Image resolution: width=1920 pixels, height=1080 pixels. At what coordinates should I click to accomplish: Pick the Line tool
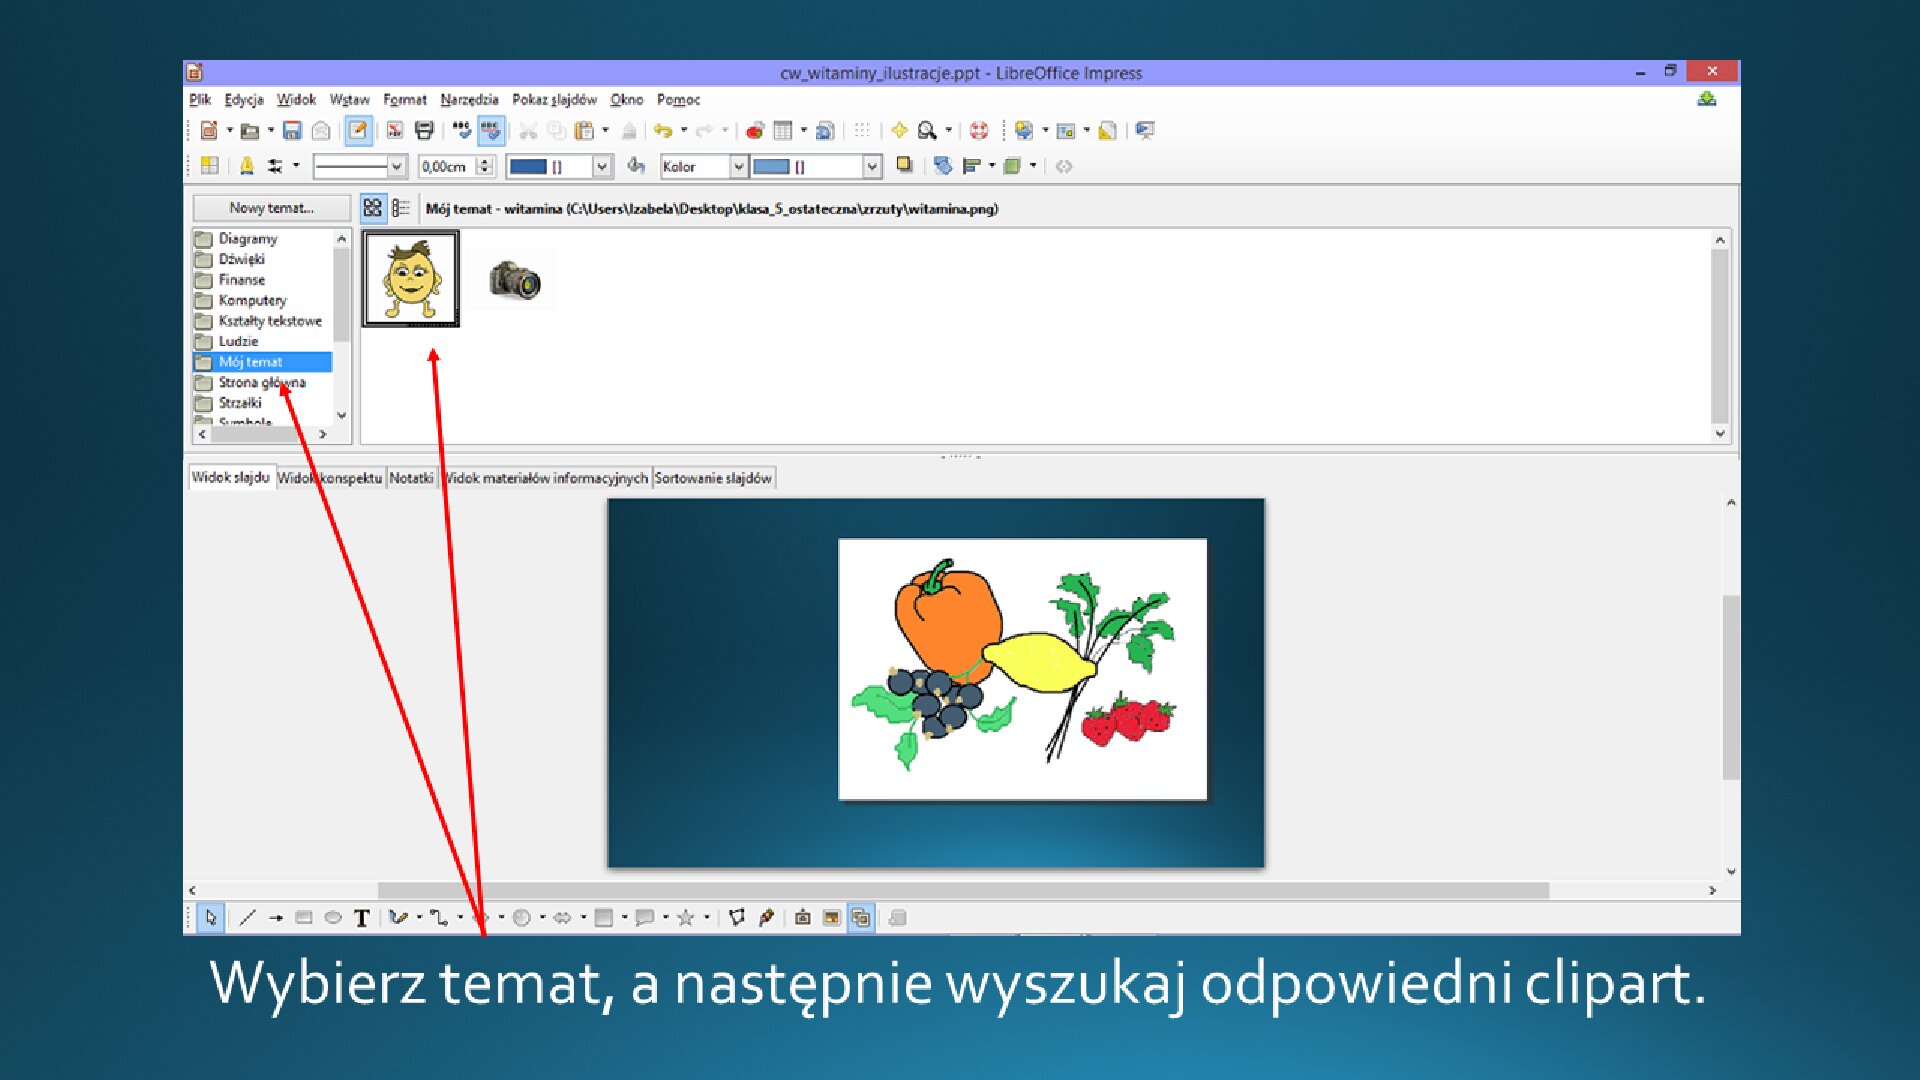[x=247, y=917]
